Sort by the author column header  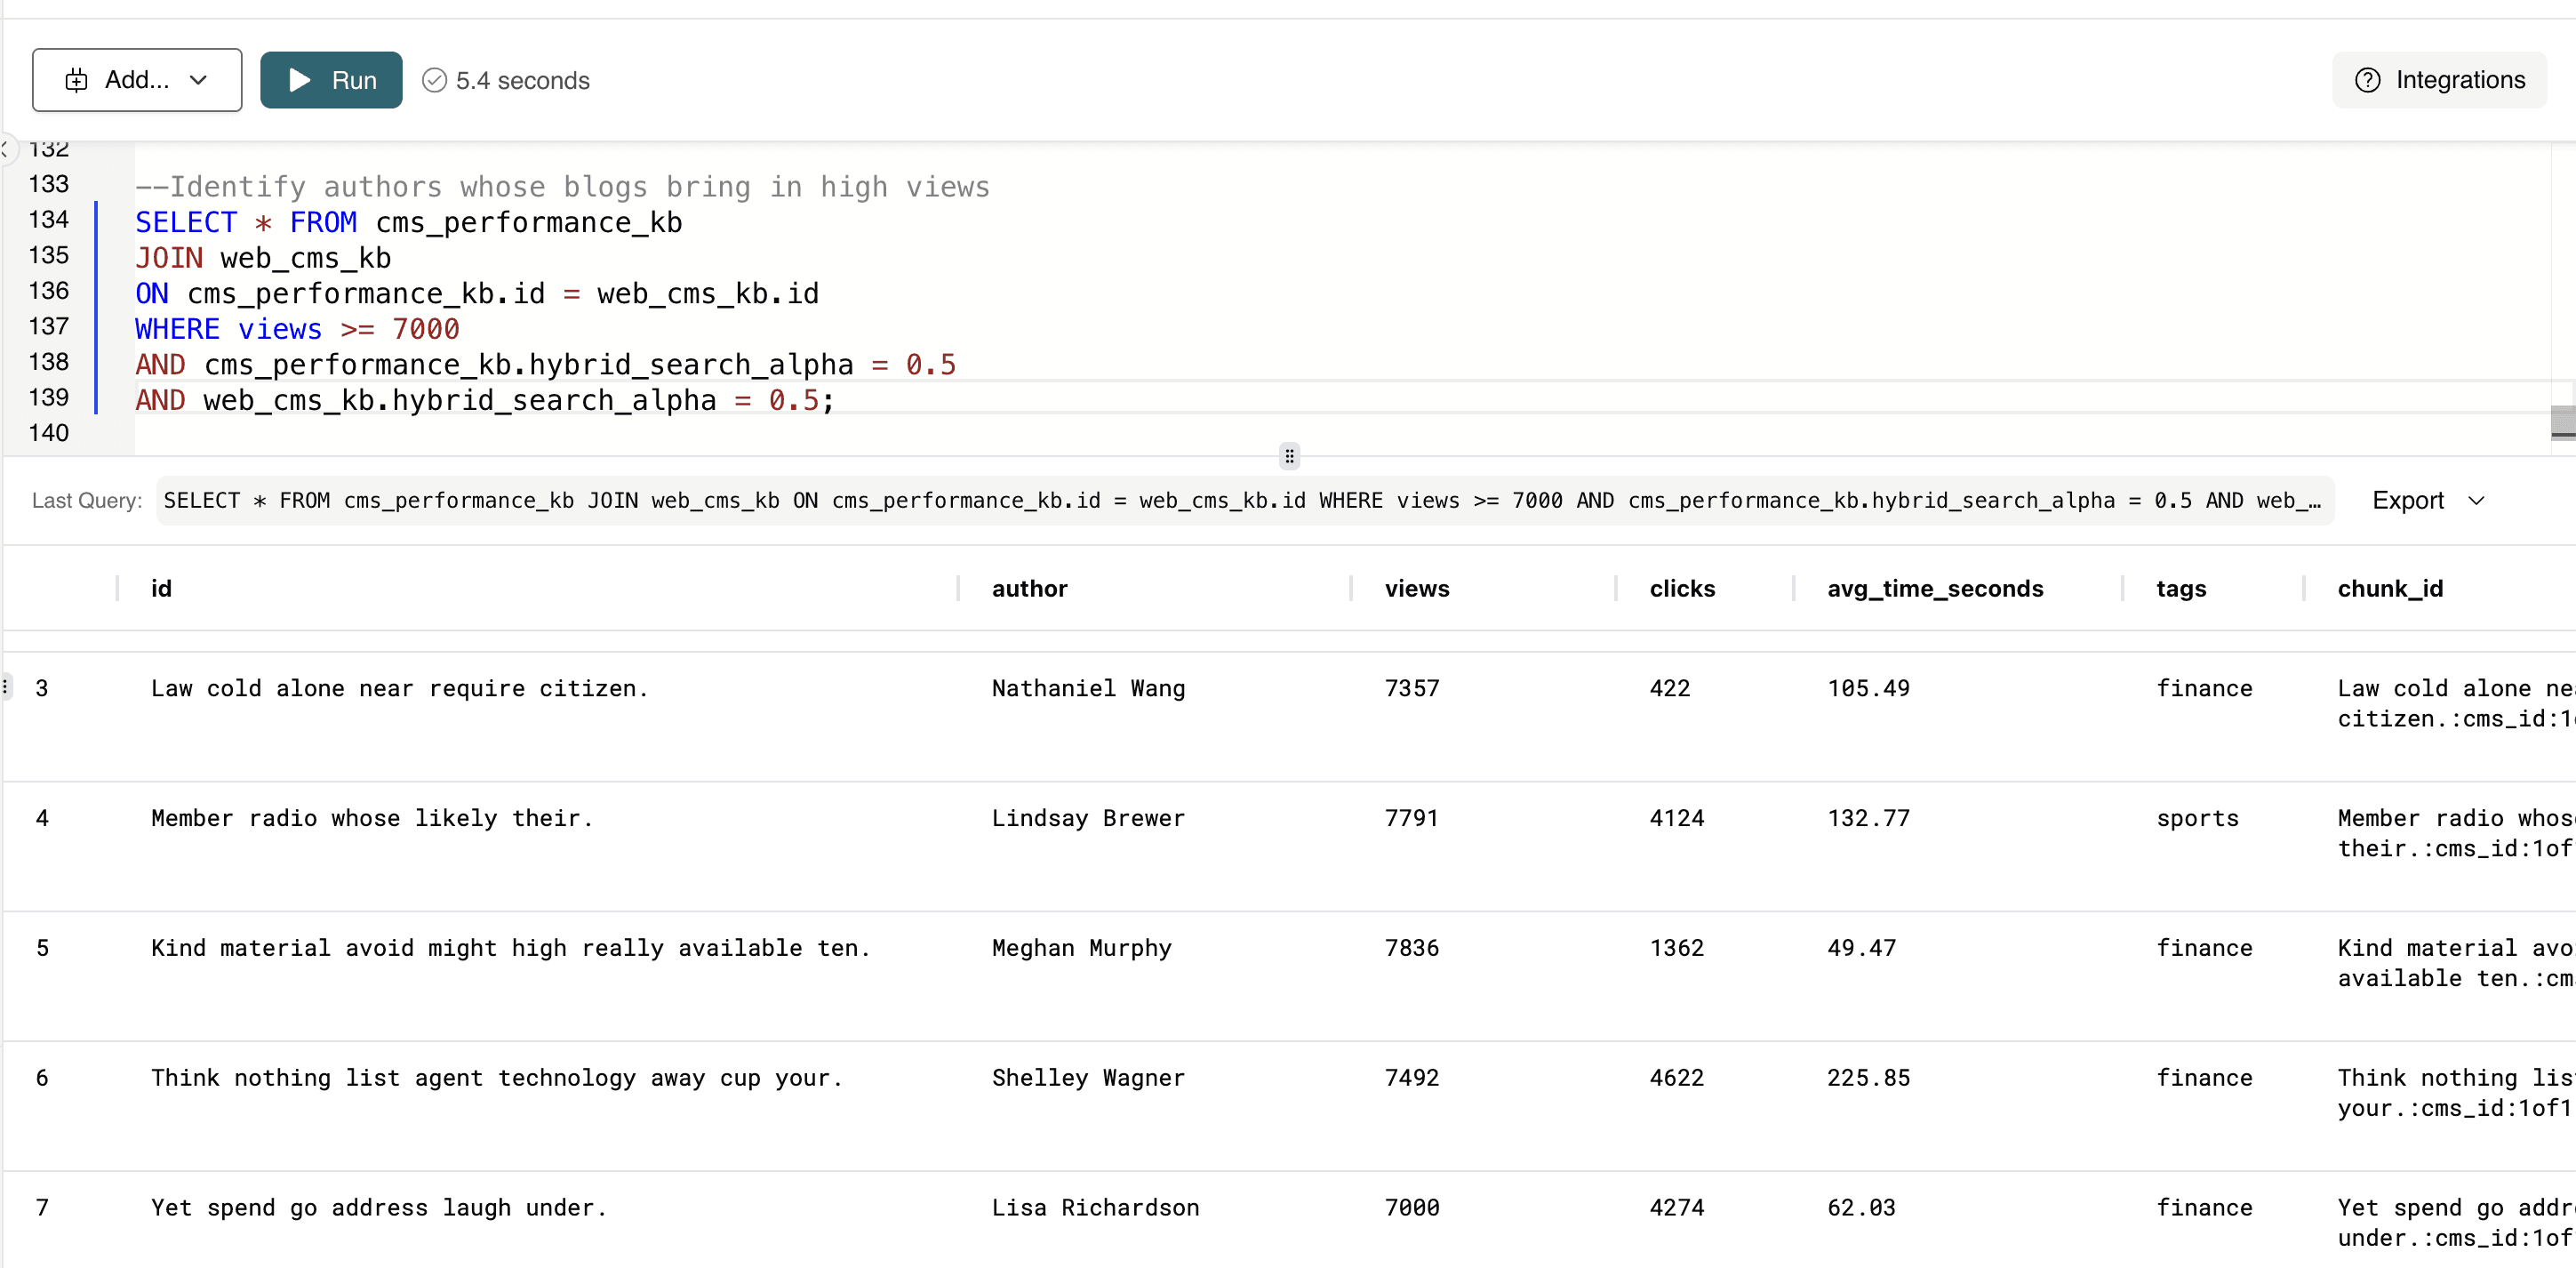coord(1029,588)
